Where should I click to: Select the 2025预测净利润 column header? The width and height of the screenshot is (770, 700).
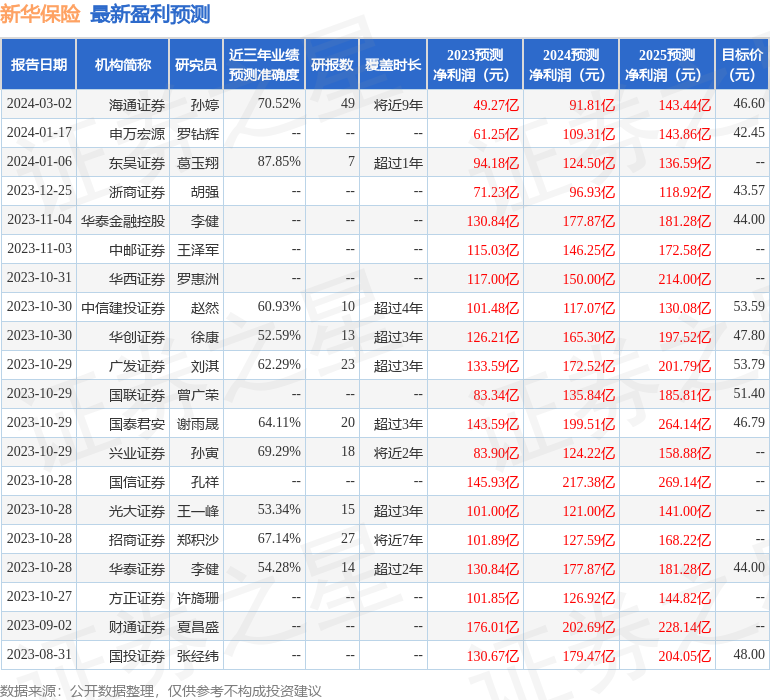(667, 64)
